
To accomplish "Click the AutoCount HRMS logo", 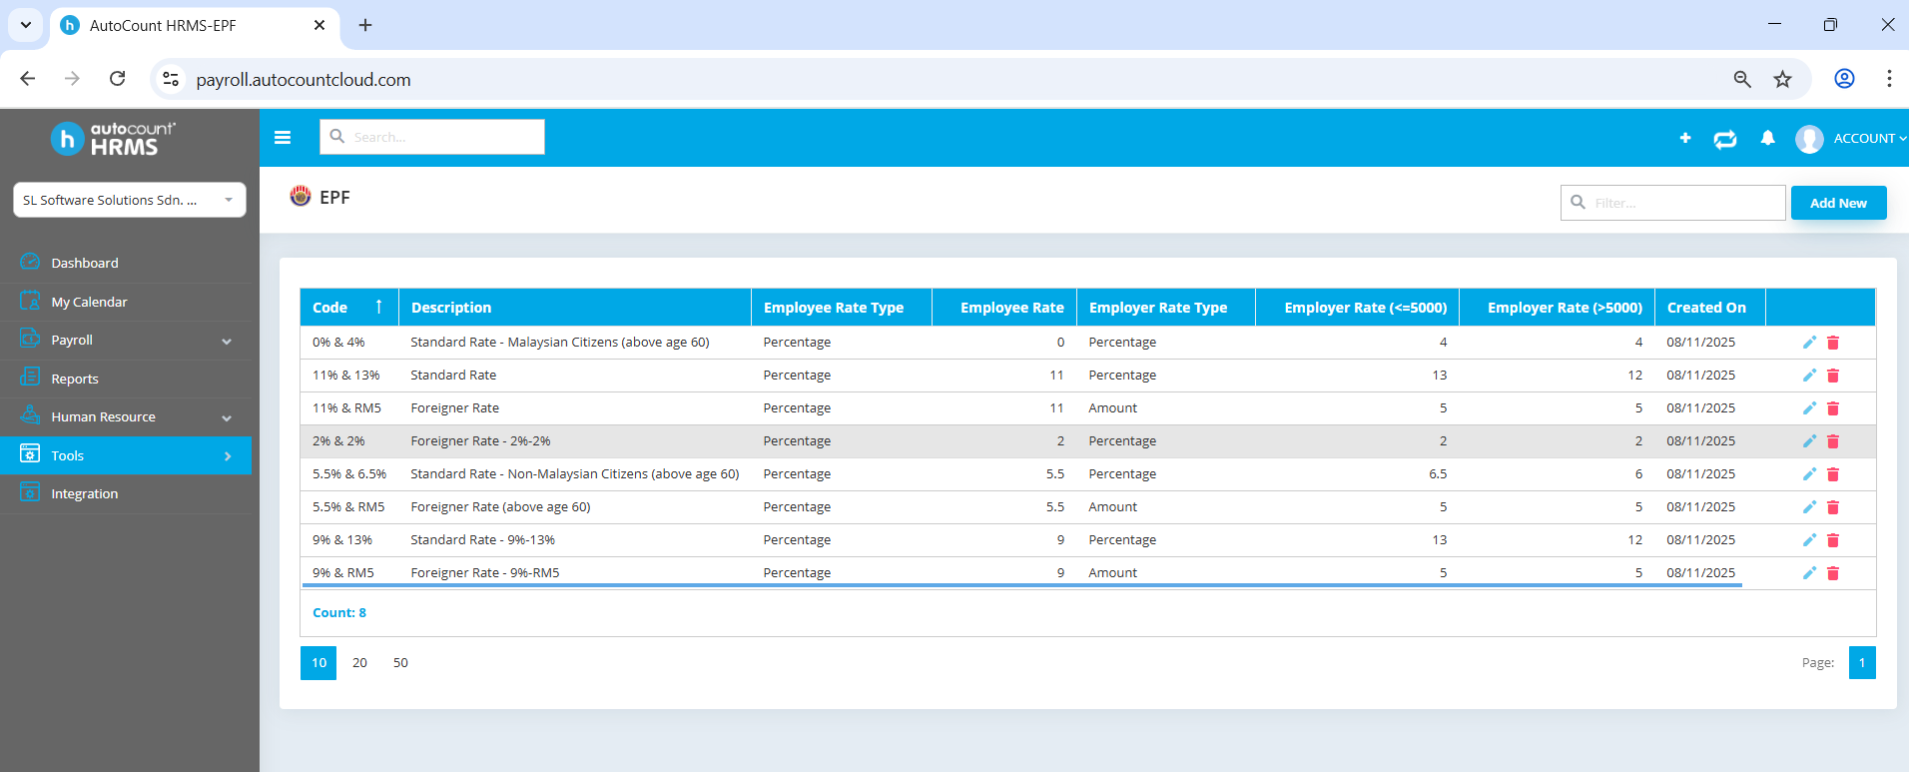I will pos(113,138).
